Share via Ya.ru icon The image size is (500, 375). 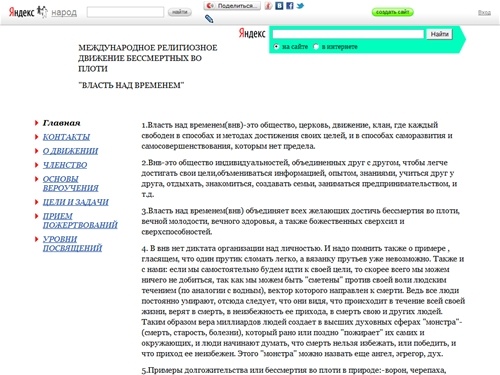(x=269, y=6)
